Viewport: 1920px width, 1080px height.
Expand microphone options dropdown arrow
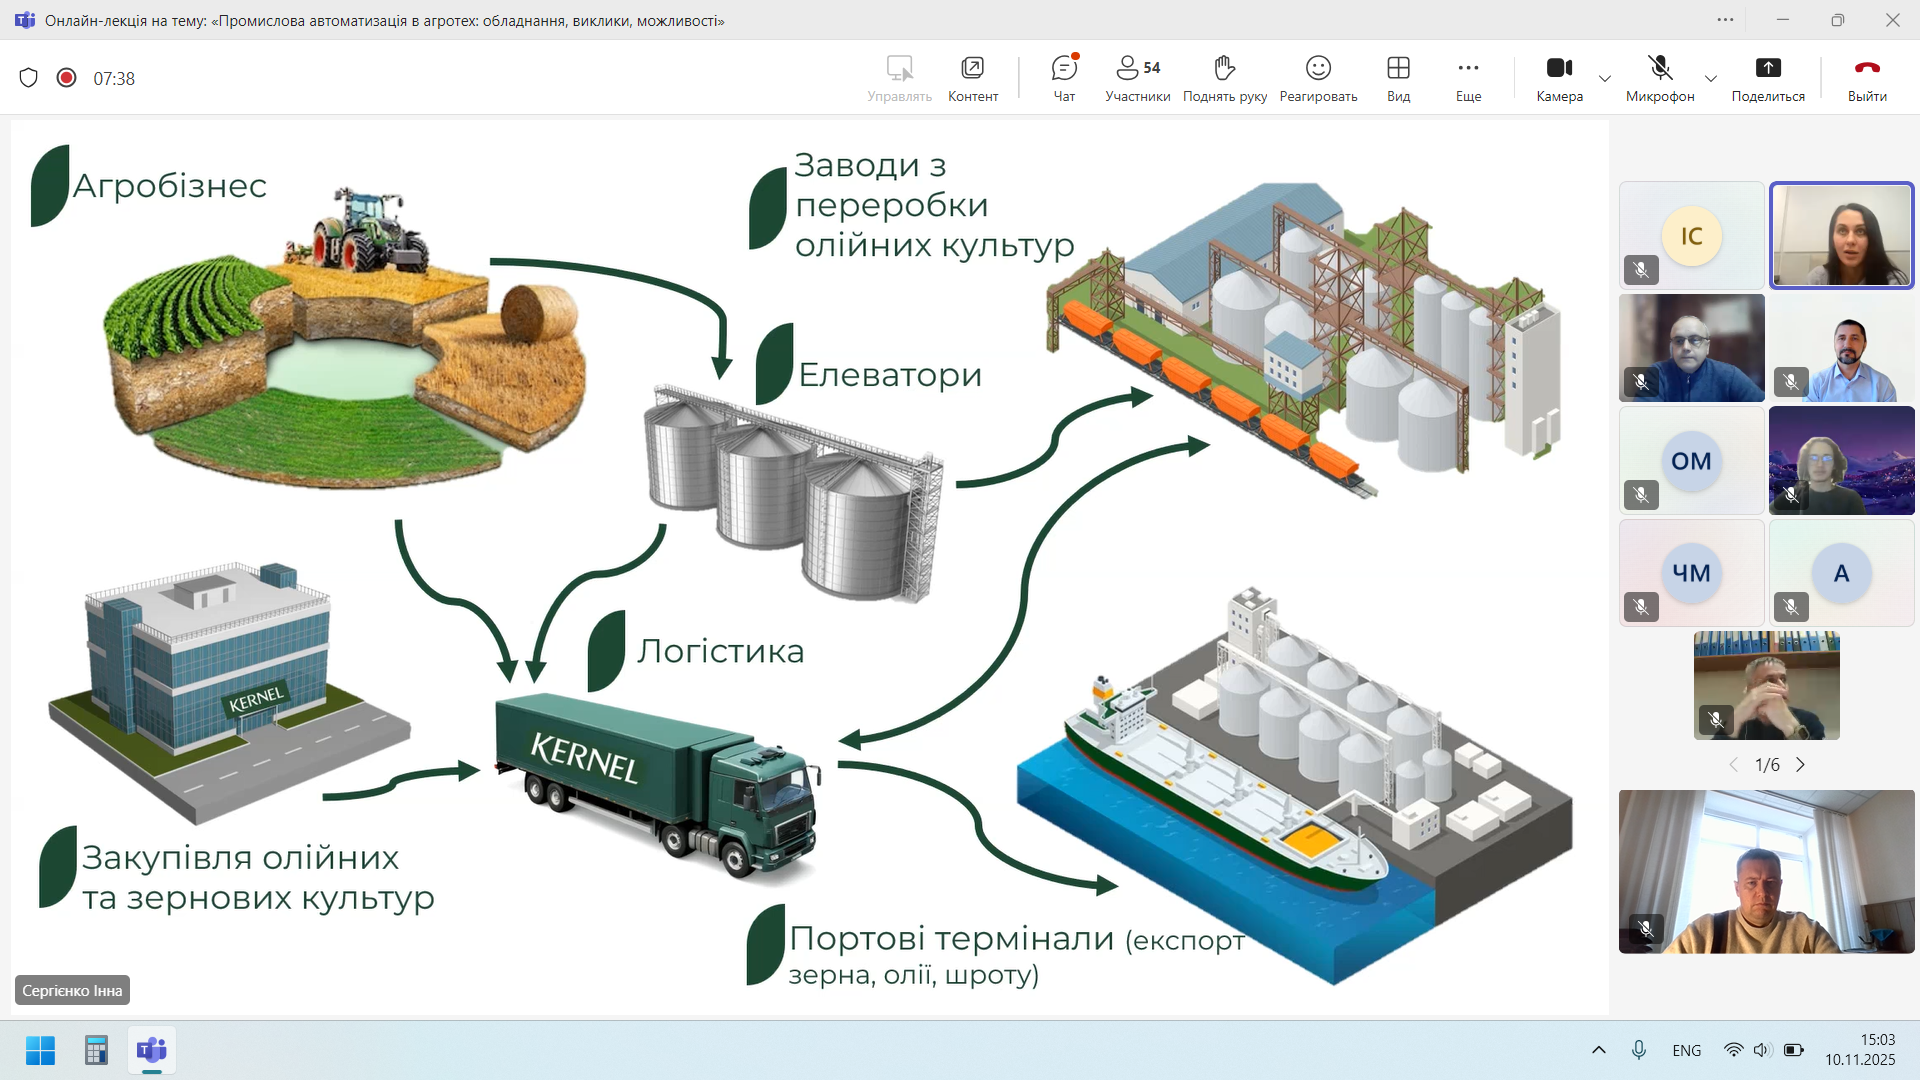tap(1711, 79)
